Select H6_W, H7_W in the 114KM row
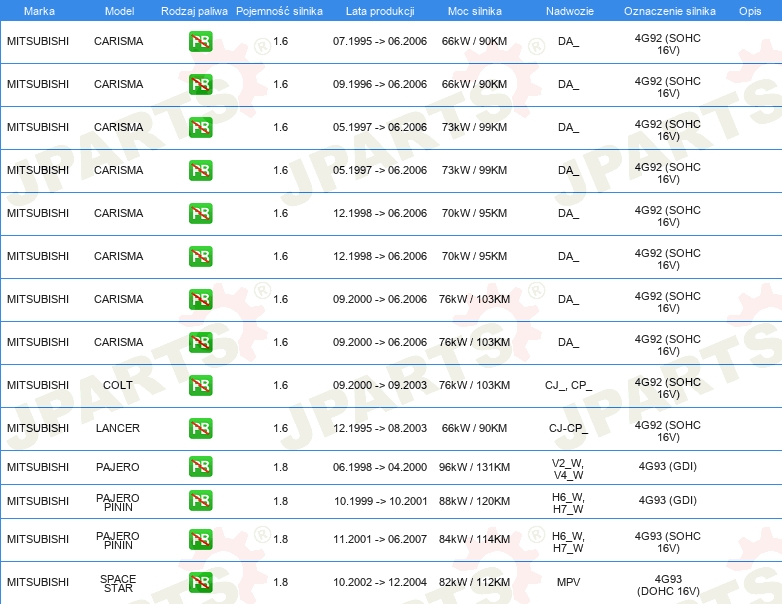Screen dimensions: 782x604 click(x=568, y=542)
